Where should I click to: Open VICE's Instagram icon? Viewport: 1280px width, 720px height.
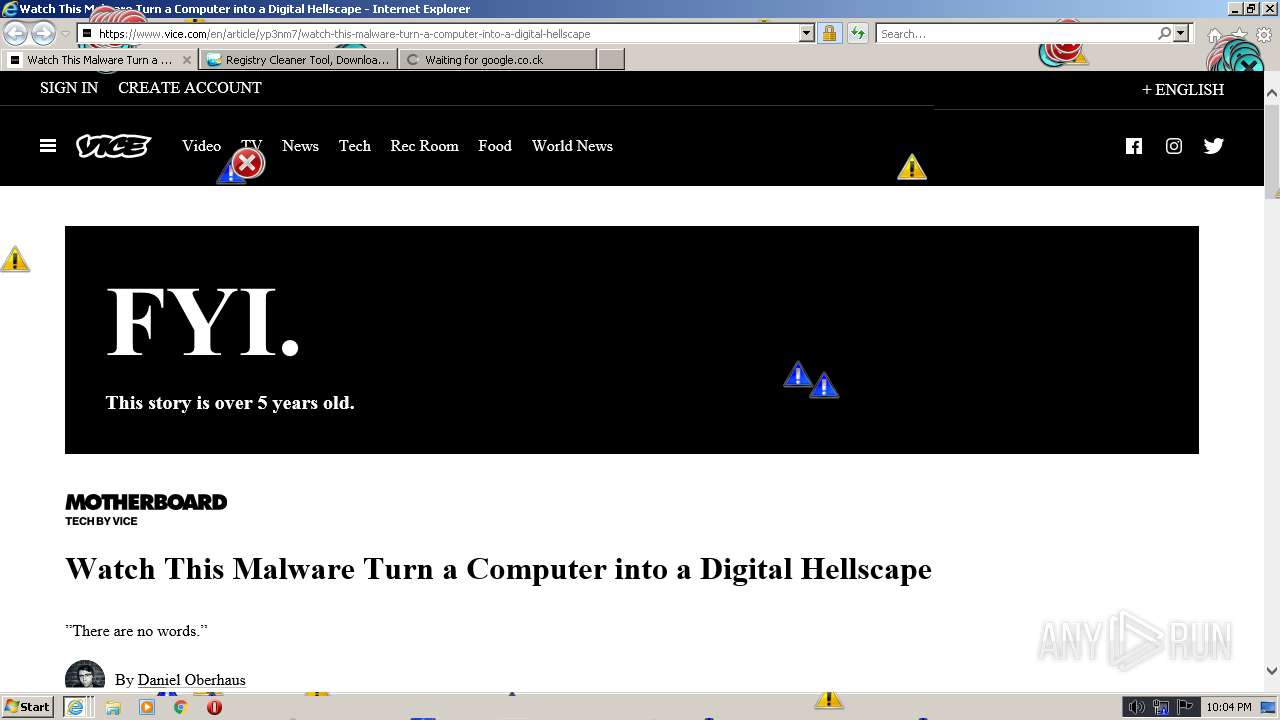pyautogui.click(x=1174, y=146)
